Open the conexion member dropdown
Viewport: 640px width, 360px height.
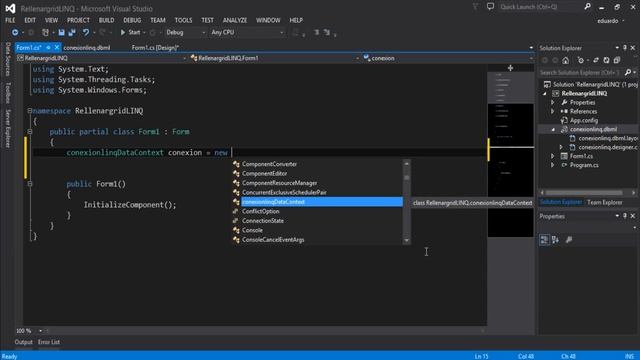click(448, 58)
